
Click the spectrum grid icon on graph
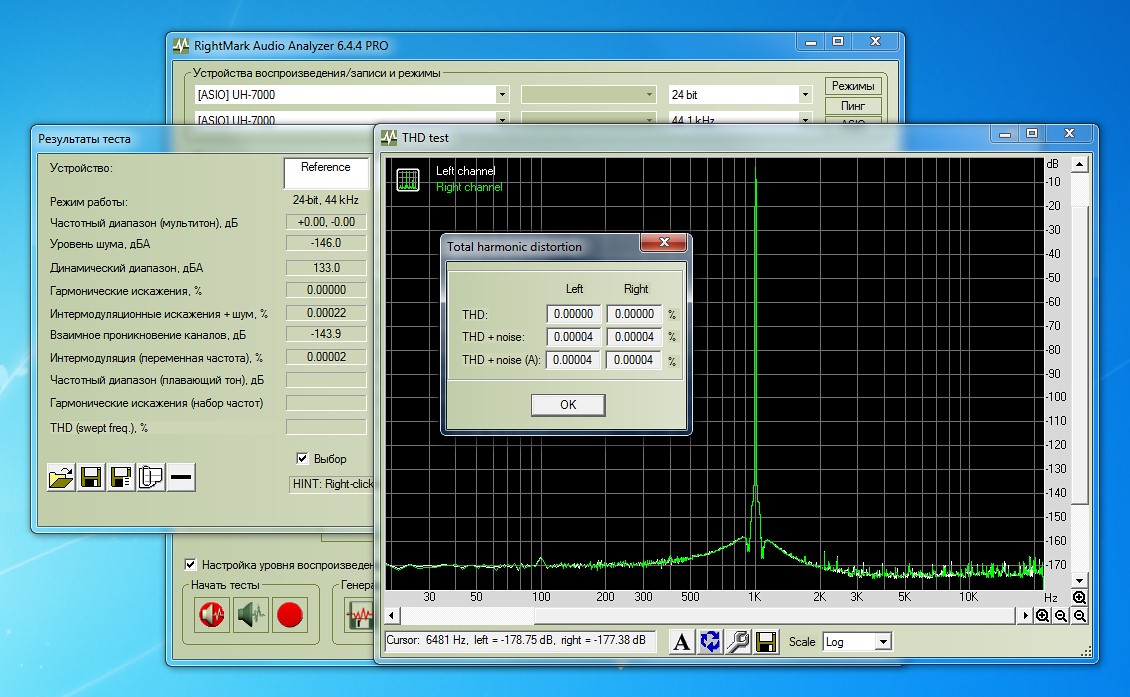pyautogui.click(x=408, y=180)
